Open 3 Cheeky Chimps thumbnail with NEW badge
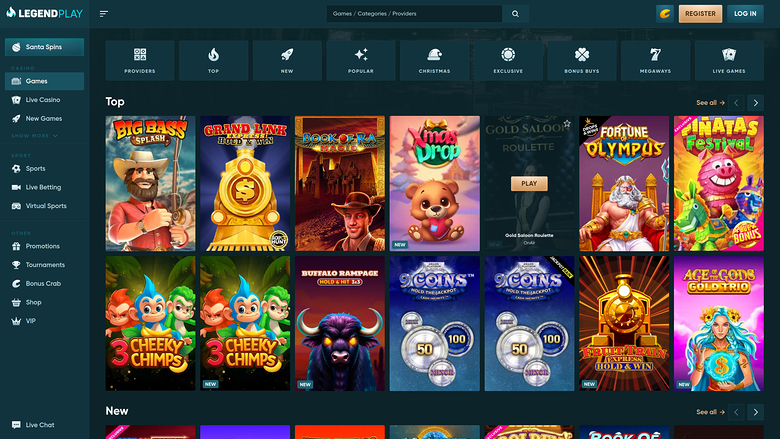Screen dimensions: 780x439 245,324
